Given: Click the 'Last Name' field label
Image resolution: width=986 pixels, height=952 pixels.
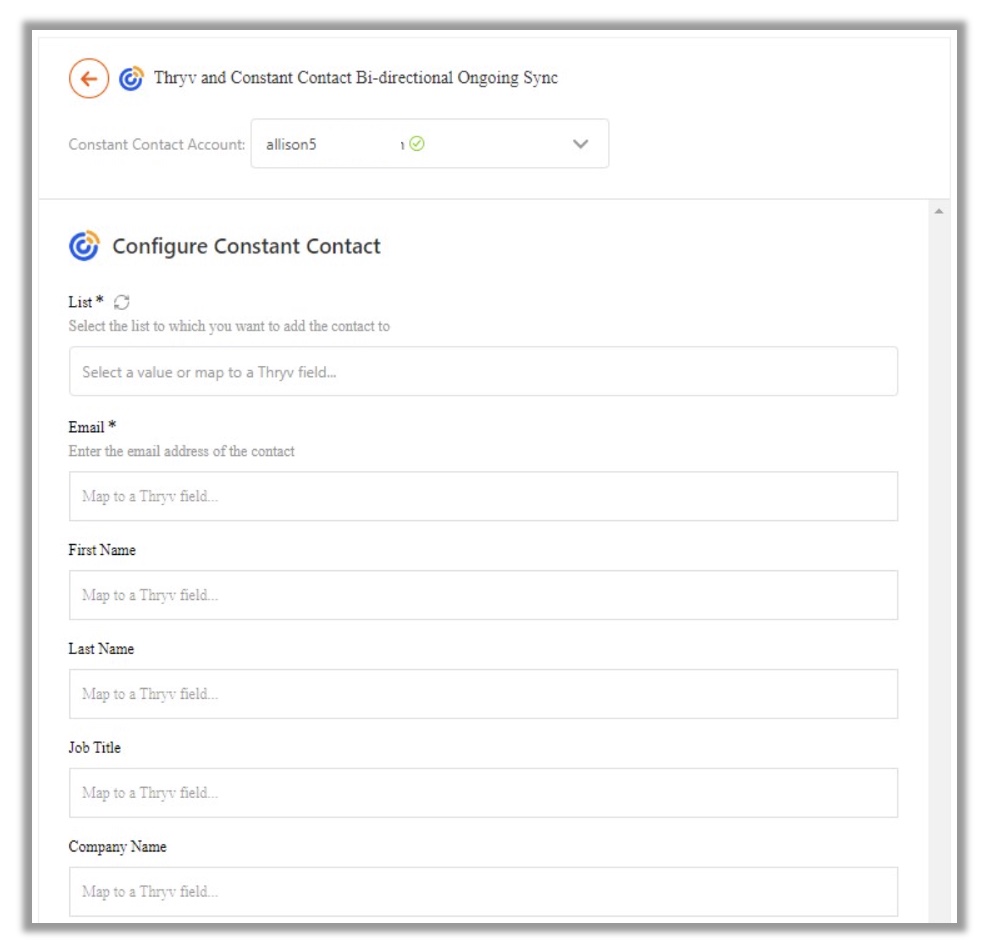Looking at the screenshot, I should 101,649.
